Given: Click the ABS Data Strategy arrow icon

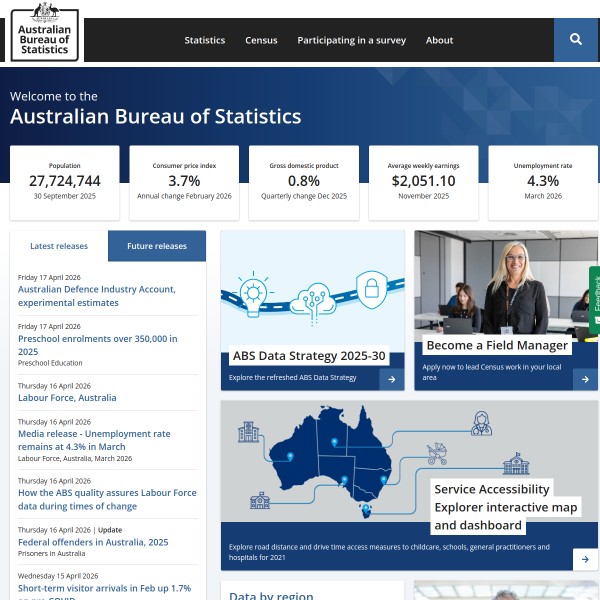Looking at the screenshot, I should (393, 379).
